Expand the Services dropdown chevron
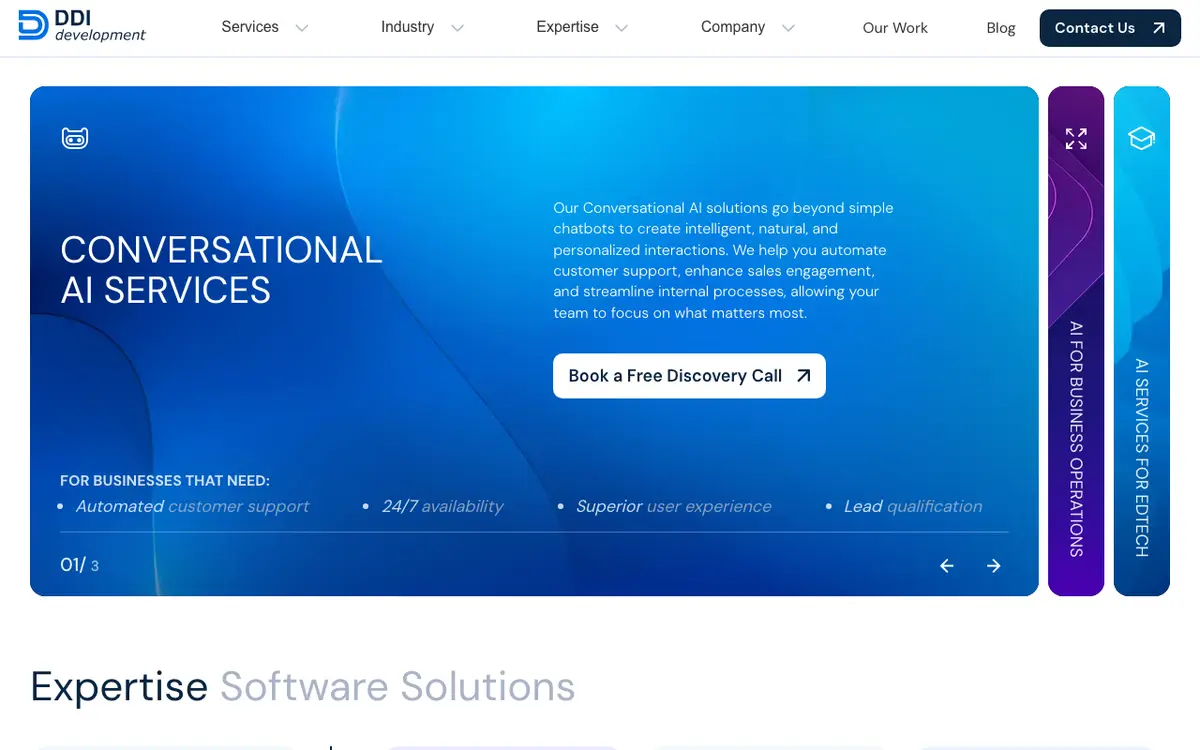The width and height of the screenshot is (1200, 750). coord(302,28)
